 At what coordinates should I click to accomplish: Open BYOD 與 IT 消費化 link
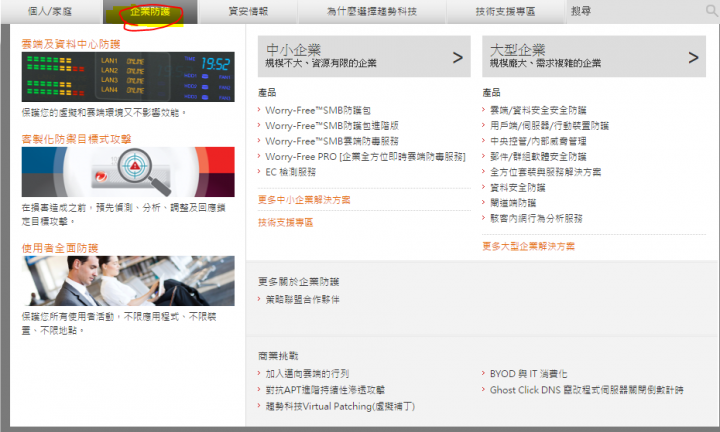[x=529, y=374]
